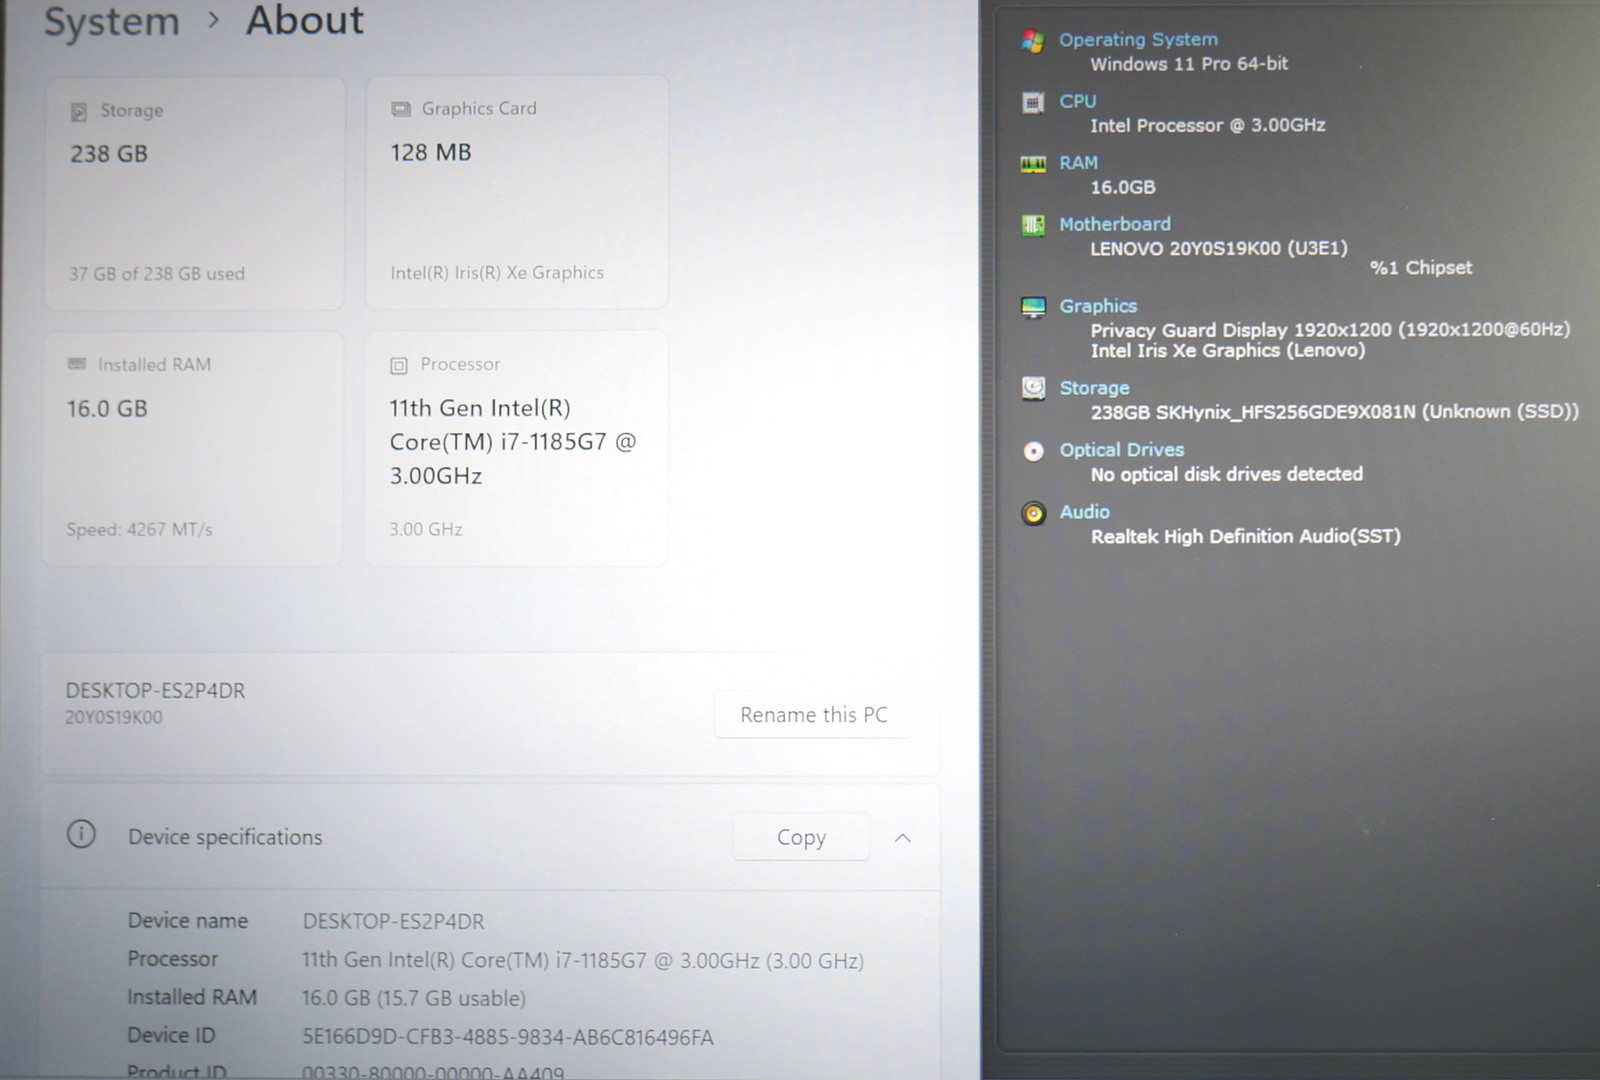
Task: Select the SKHynix SSD storage entry
Action: pos(1335,412)
